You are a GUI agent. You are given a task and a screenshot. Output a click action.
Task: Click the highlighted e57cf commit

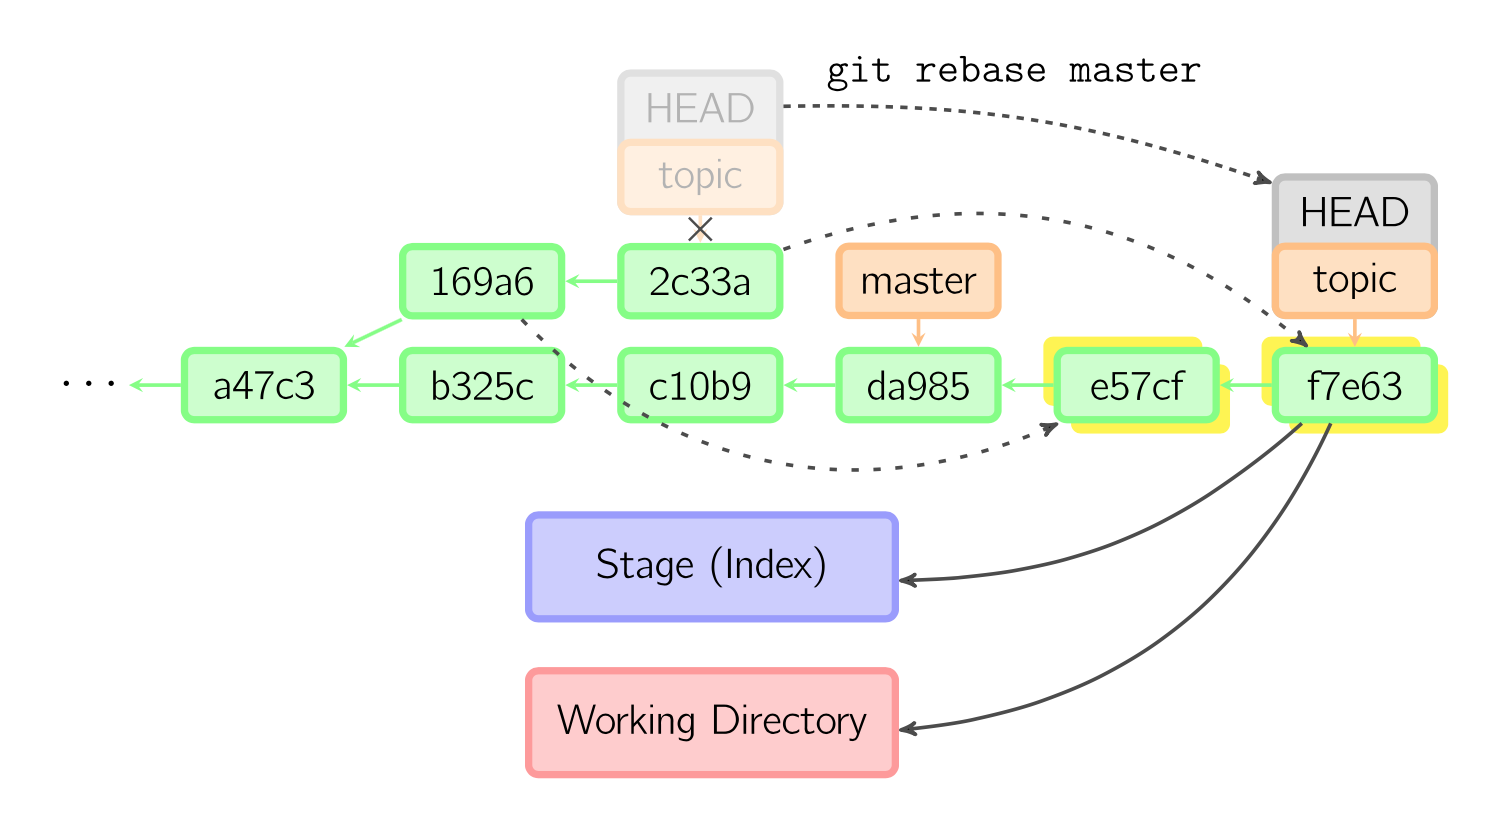click(x=1137, y=385)
